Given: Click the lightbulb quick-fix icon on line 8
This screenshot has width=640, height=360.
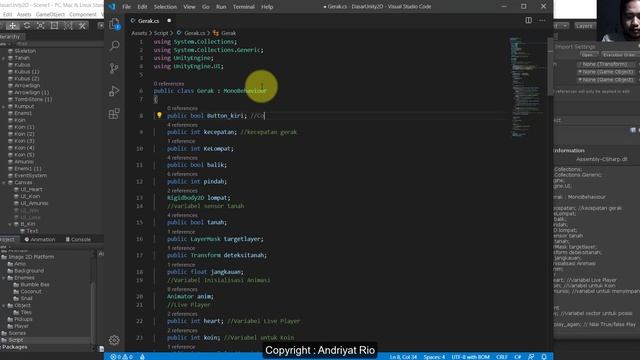Looking at the screenshot, I should point(159,116).
